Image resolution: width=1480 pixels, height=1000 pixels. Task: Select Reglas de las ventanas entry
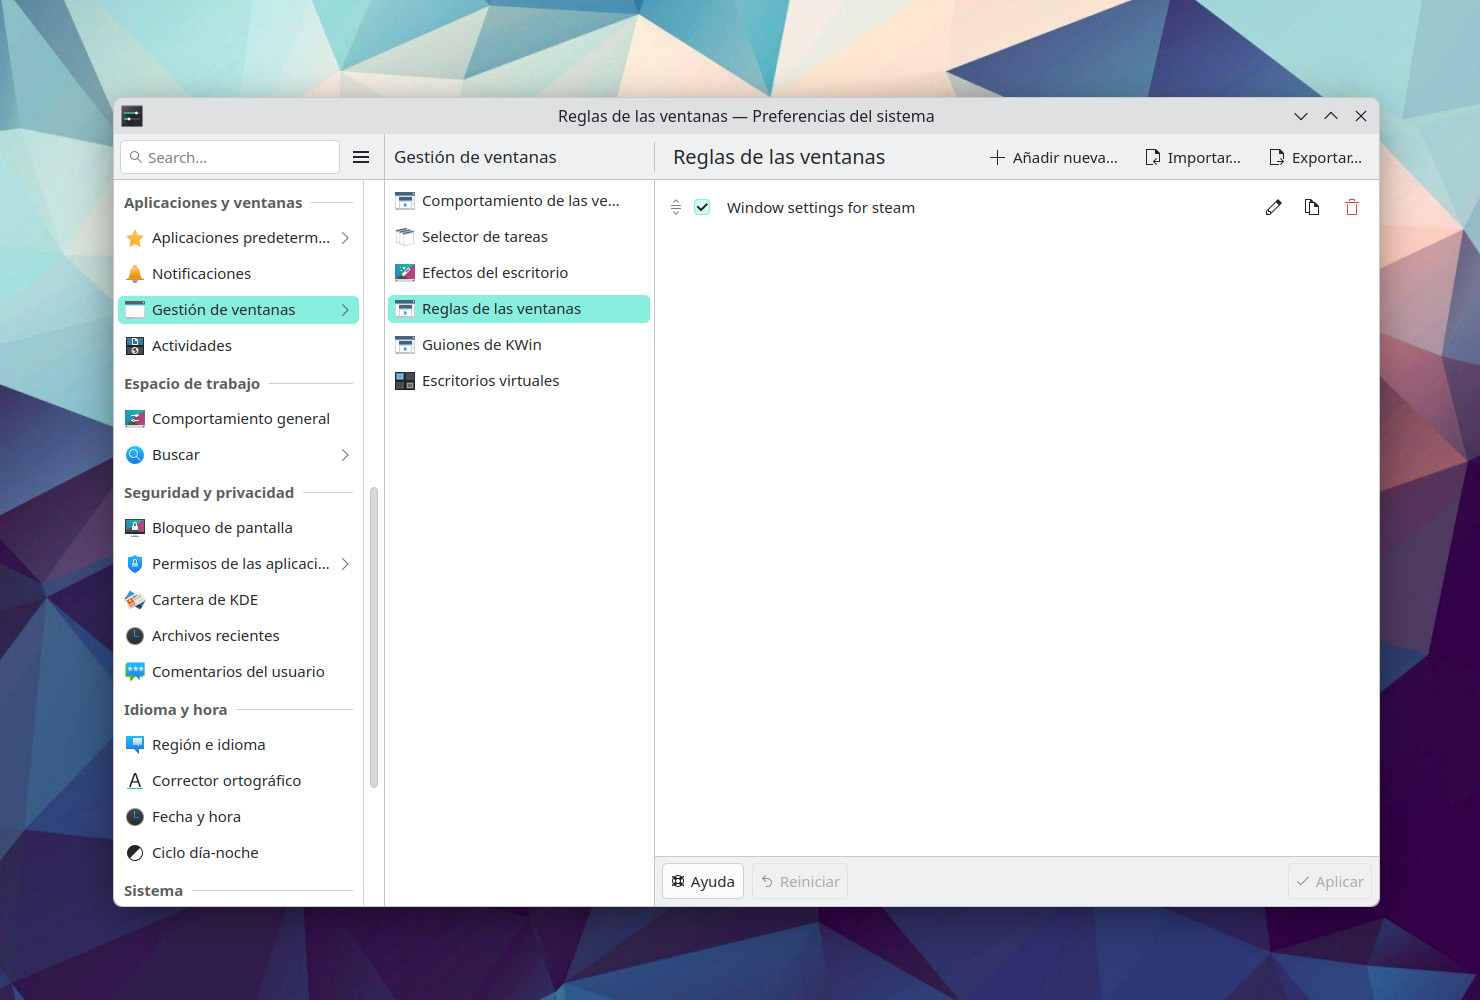pos(519,309)
